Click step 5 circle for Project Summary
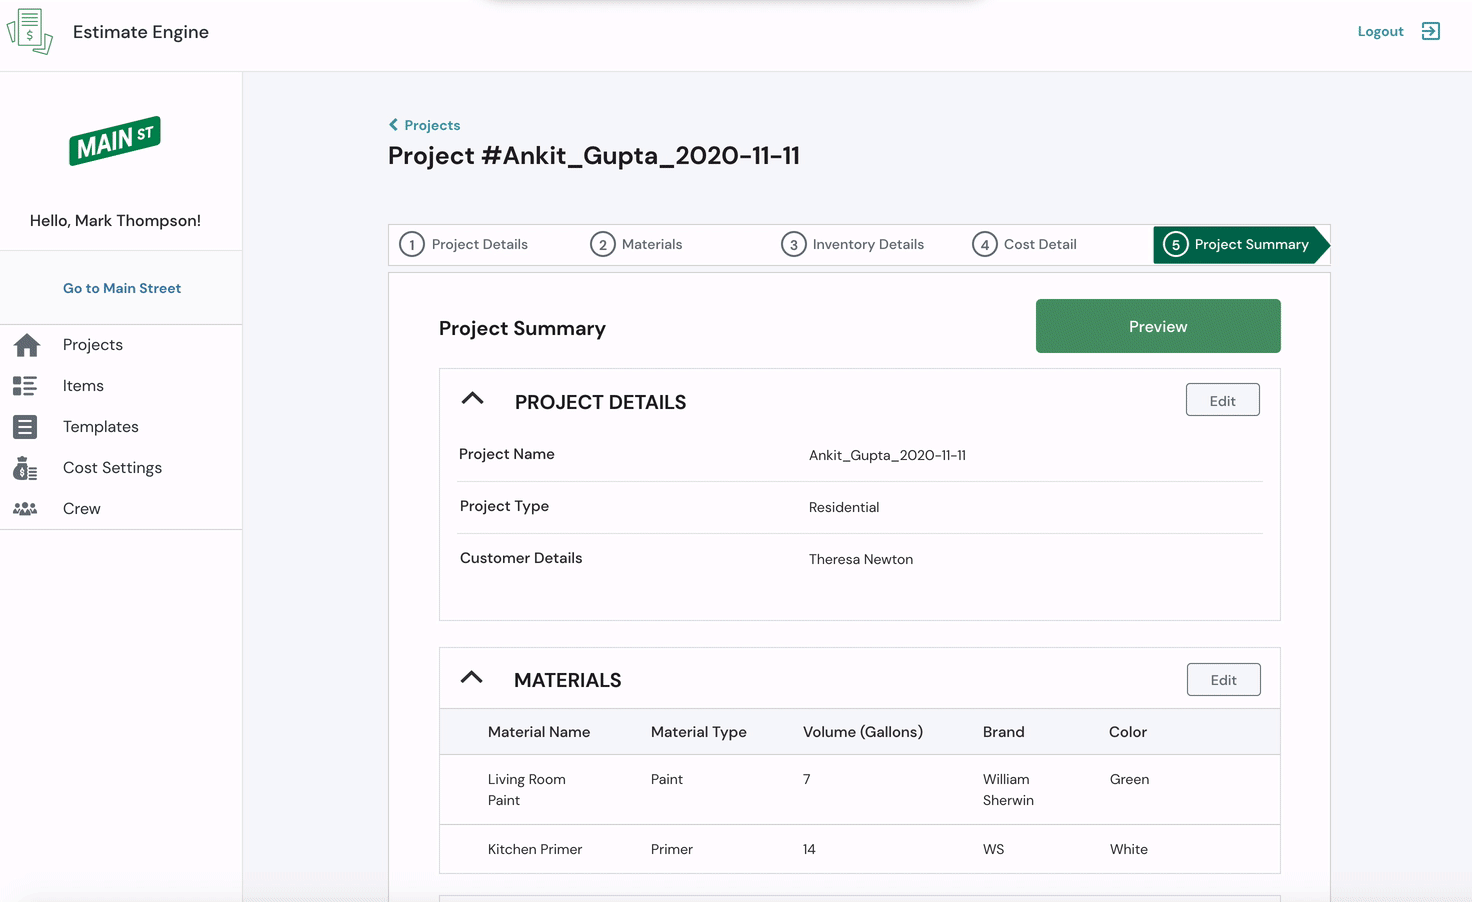 [1176, 244]
